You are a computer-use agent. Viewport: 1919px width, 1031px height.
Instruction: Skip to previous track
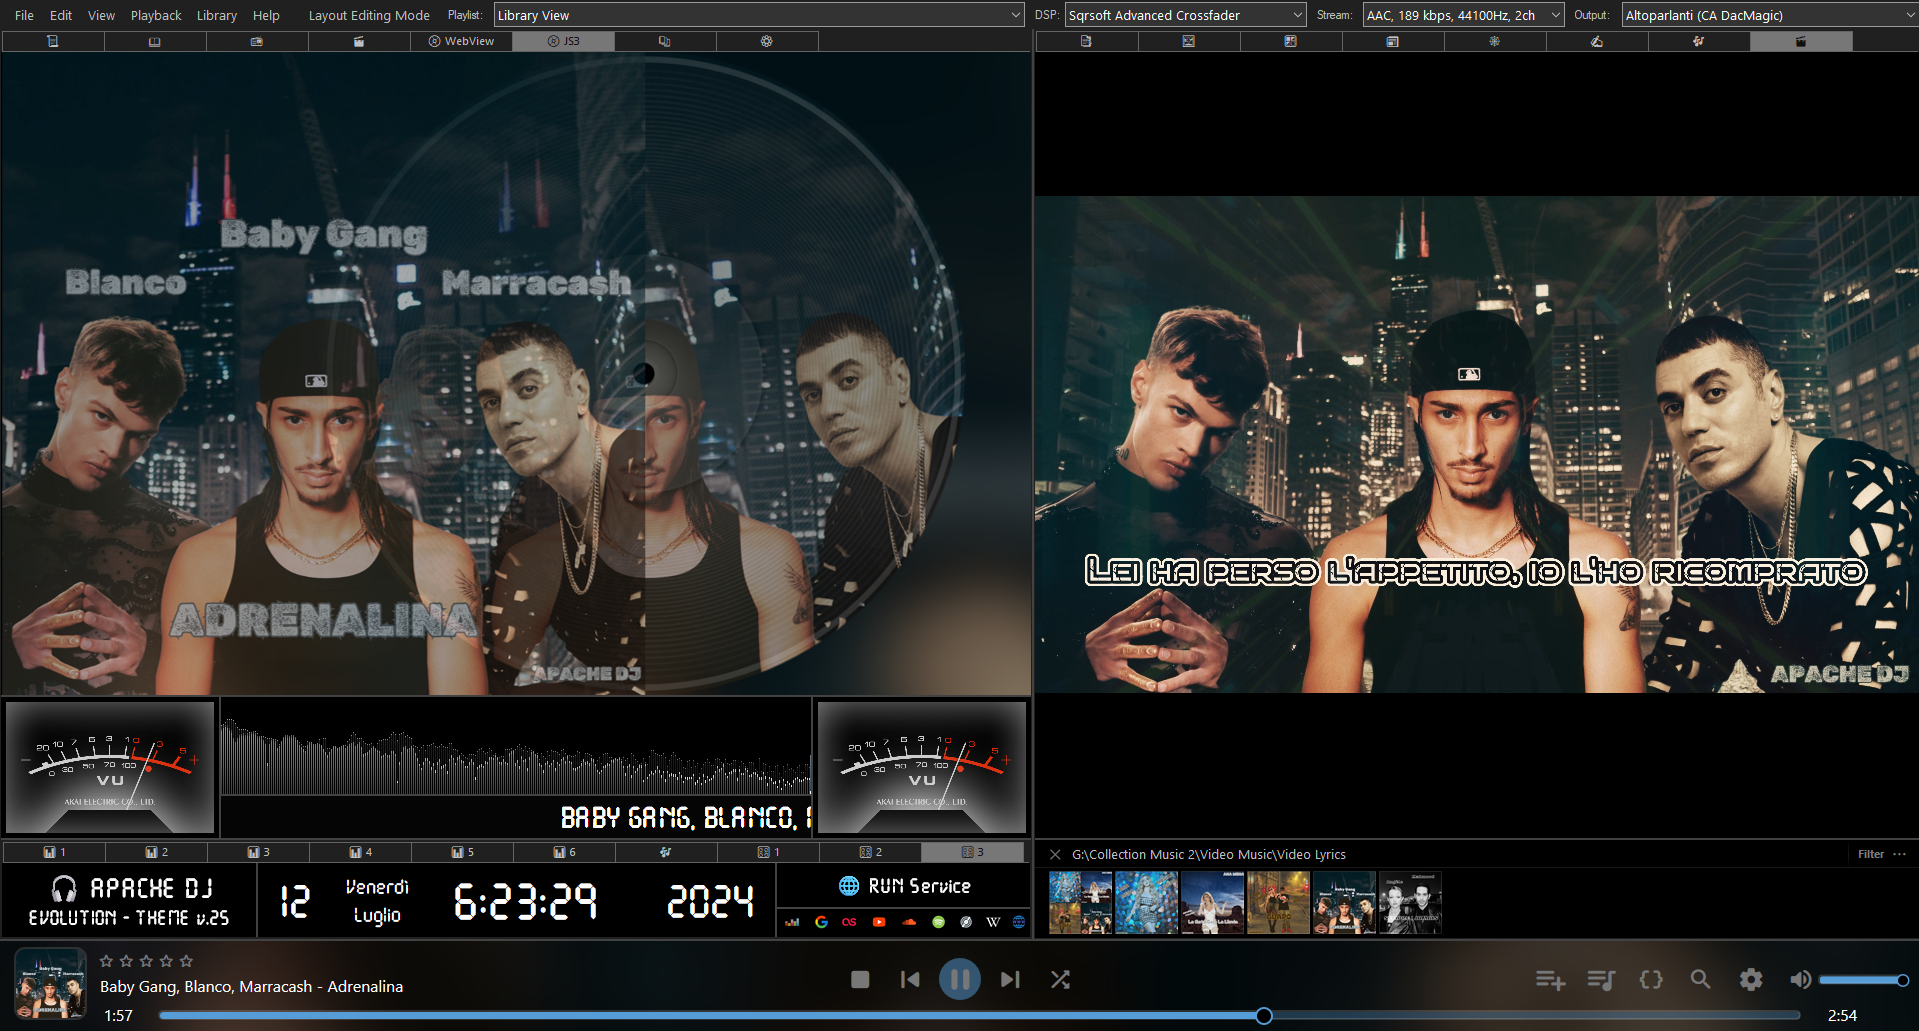point(910,979)
